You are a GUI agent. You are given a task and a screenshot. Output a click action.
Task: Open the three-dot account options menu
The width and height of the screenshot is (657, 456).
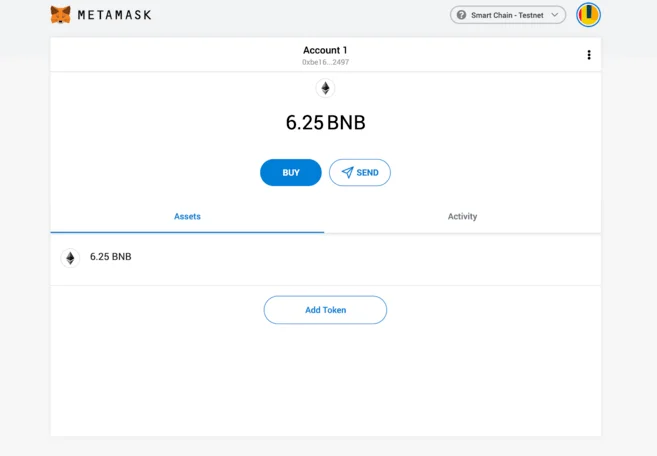pyautogui.click(x=589, y=55)
